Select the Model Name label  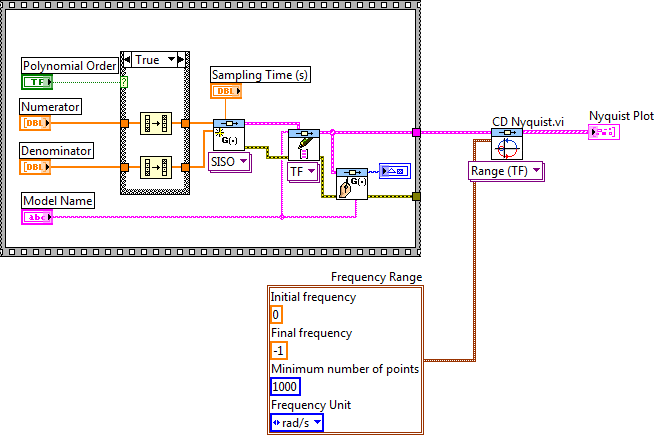tap(58, 200)
